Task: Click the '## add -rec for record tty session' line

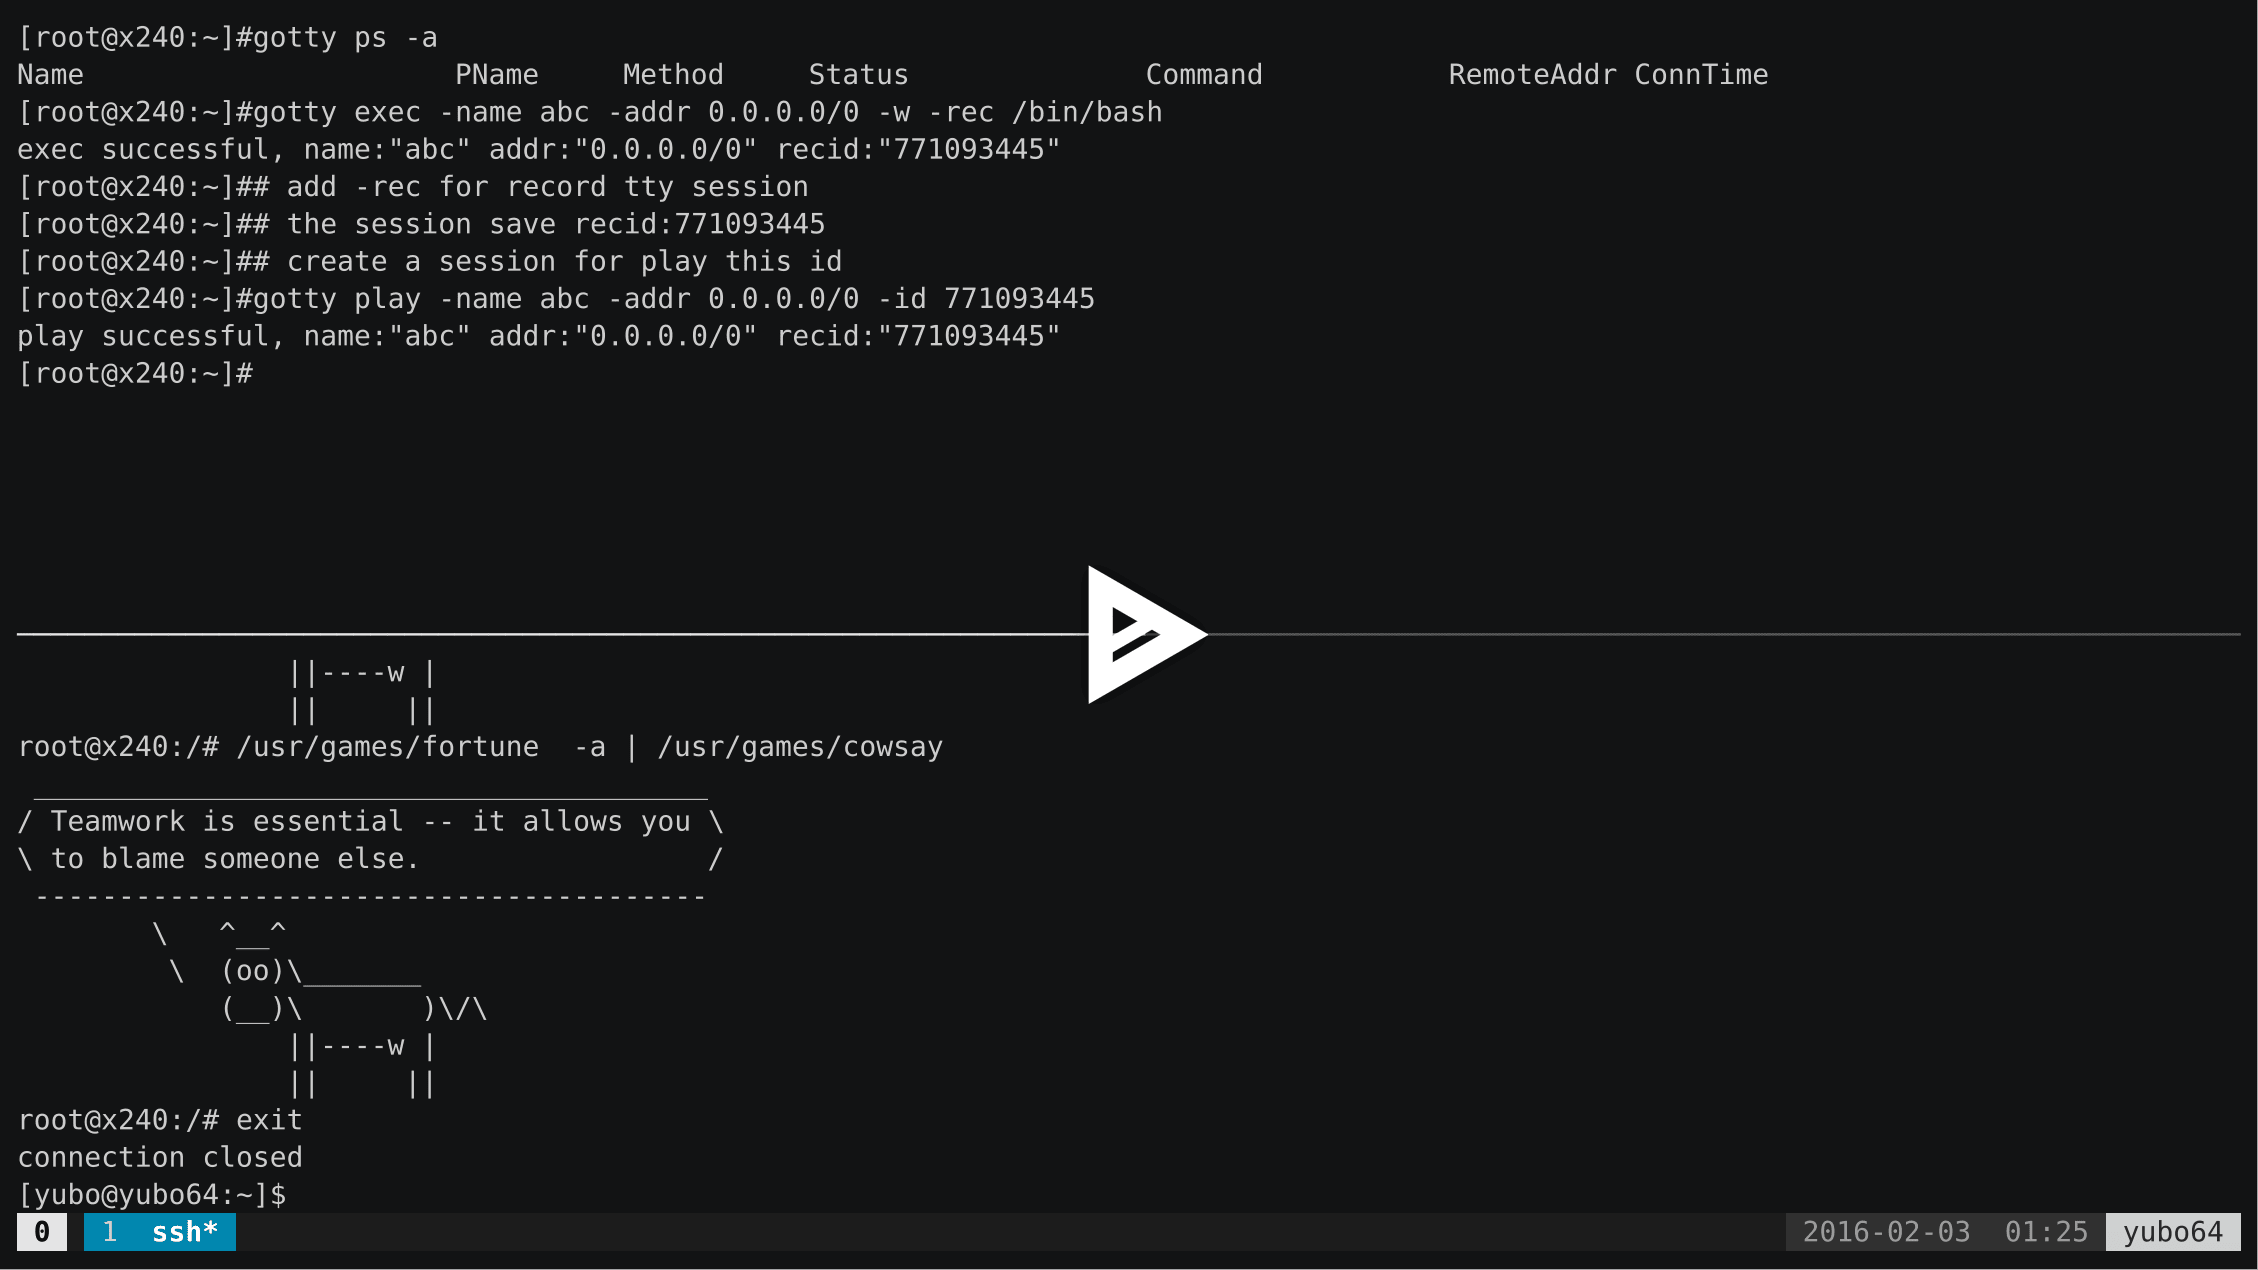Action: click(413, 187)
